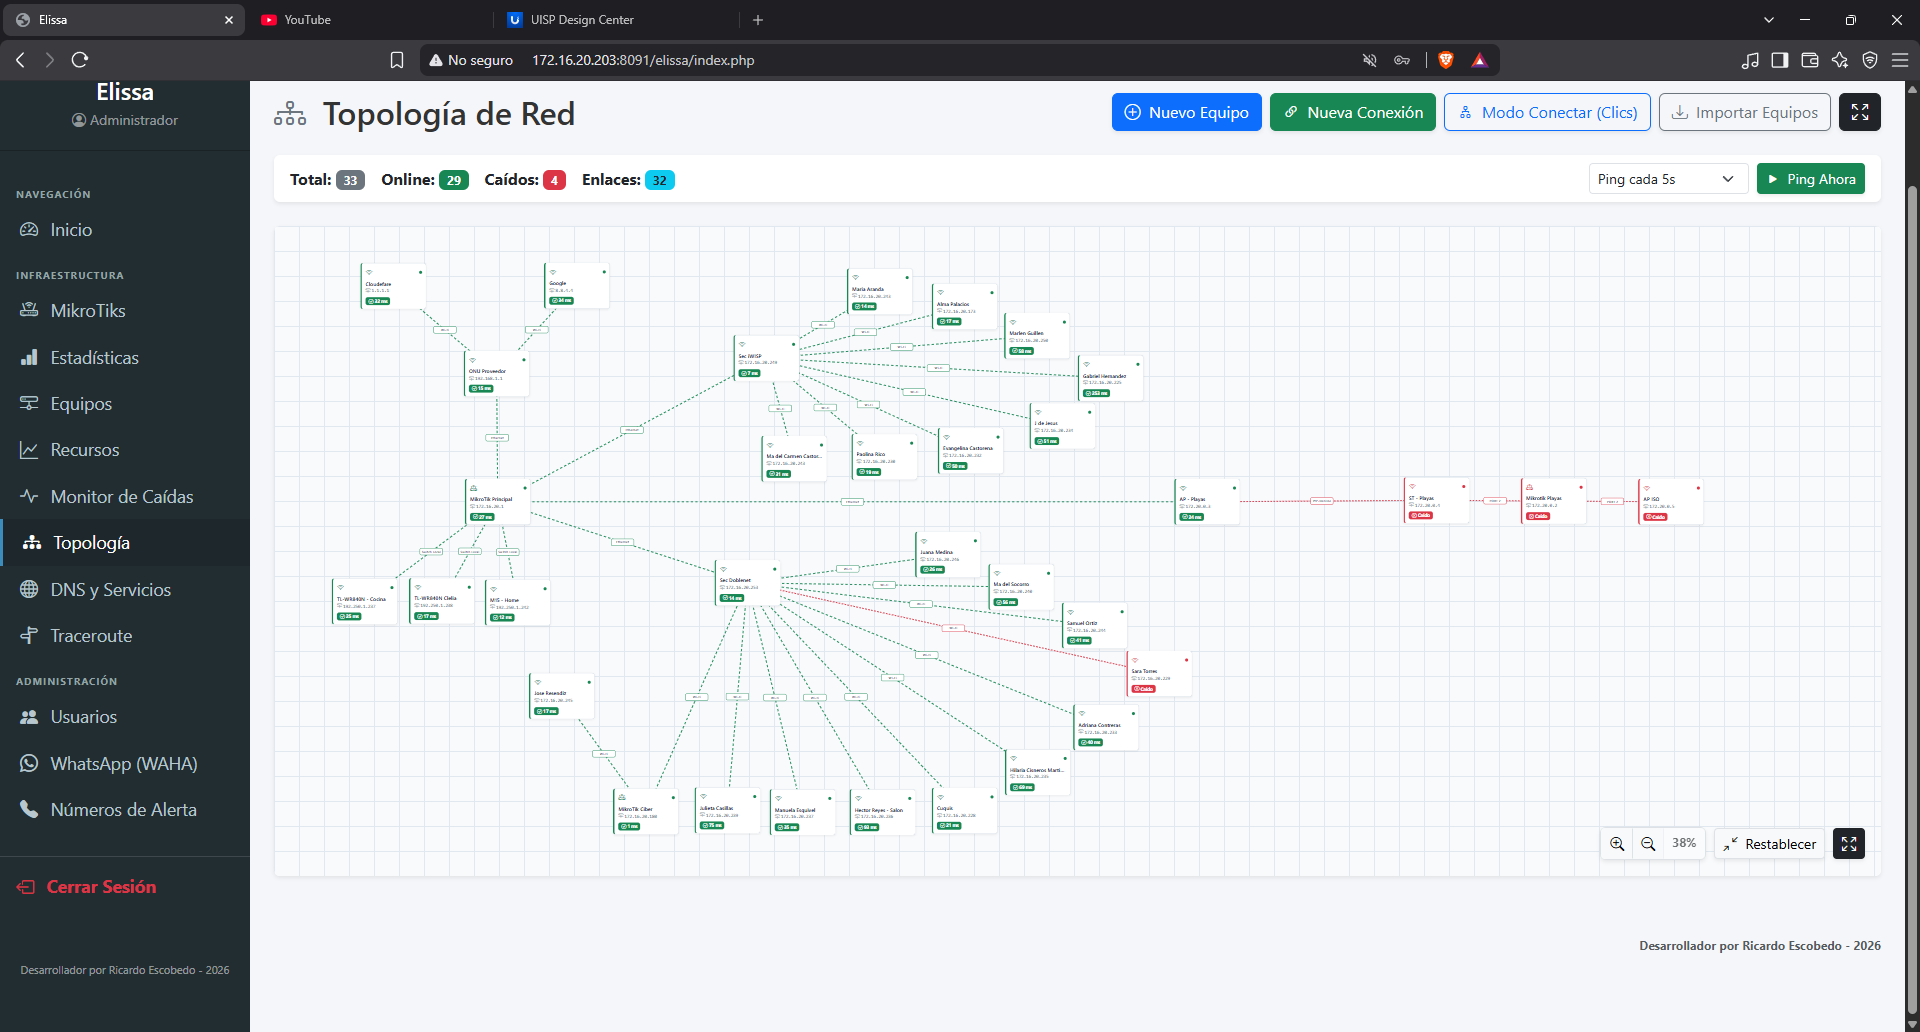The width and height of the screenshot is (1920, 1032).
Task: Click the Online count badge
Action: (454, 180)
